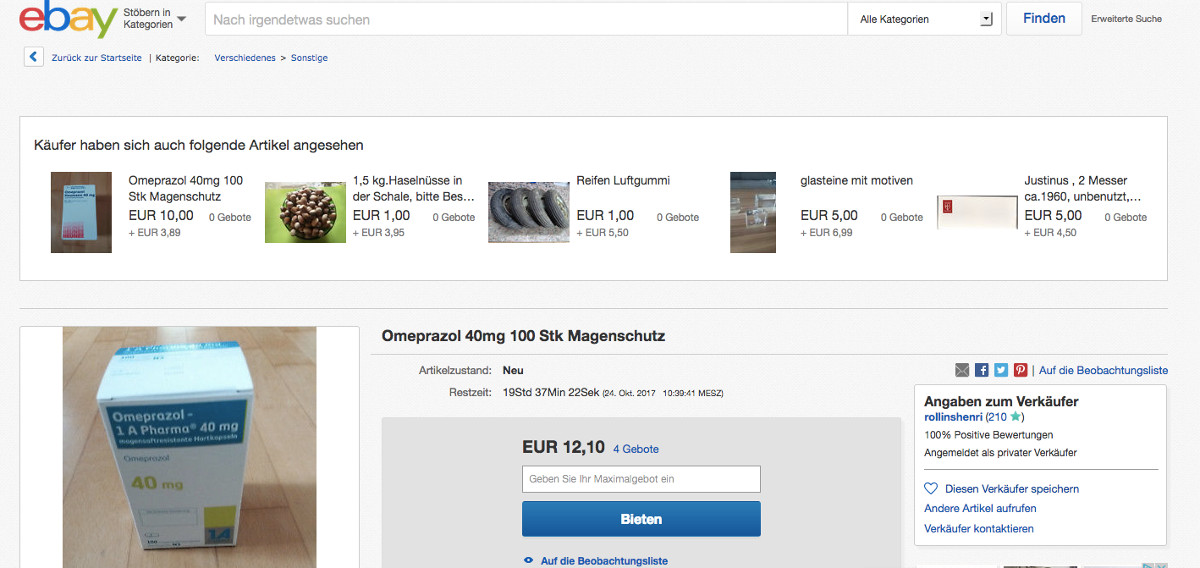Open seller rollinshenri's profile

953,416
